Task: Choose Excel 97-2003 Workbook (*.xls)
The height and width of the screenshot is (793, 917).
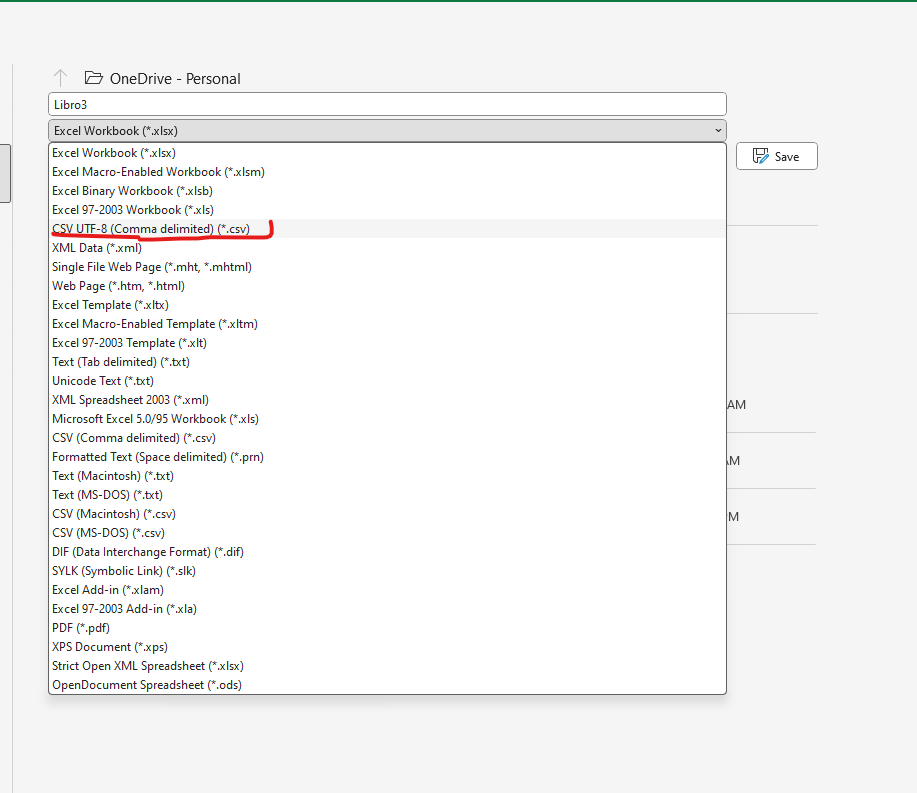Action: (x=387, y=209)
